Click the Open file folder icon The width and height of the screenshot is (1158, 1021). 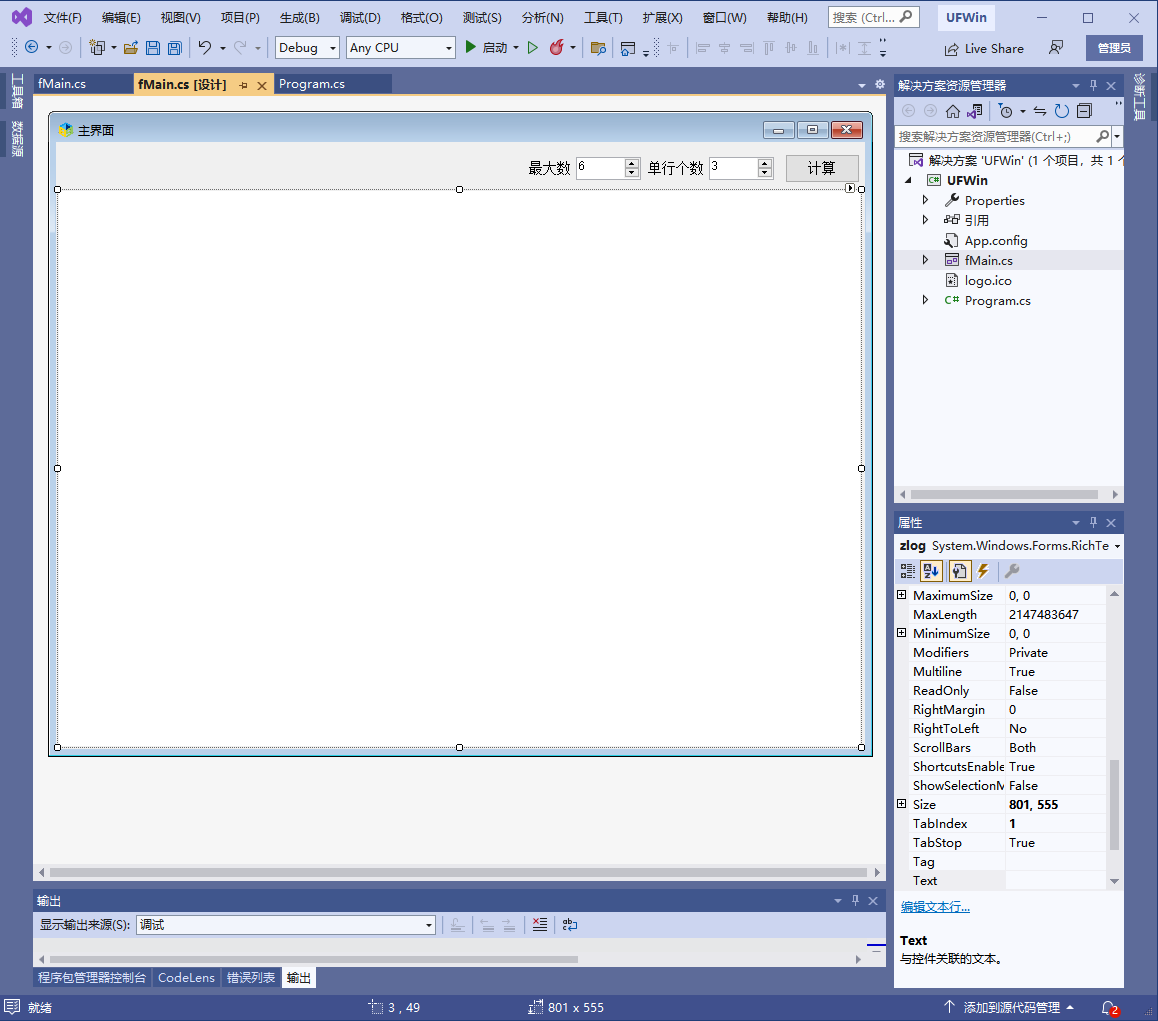pyautogui.click(x=131, y=48)
